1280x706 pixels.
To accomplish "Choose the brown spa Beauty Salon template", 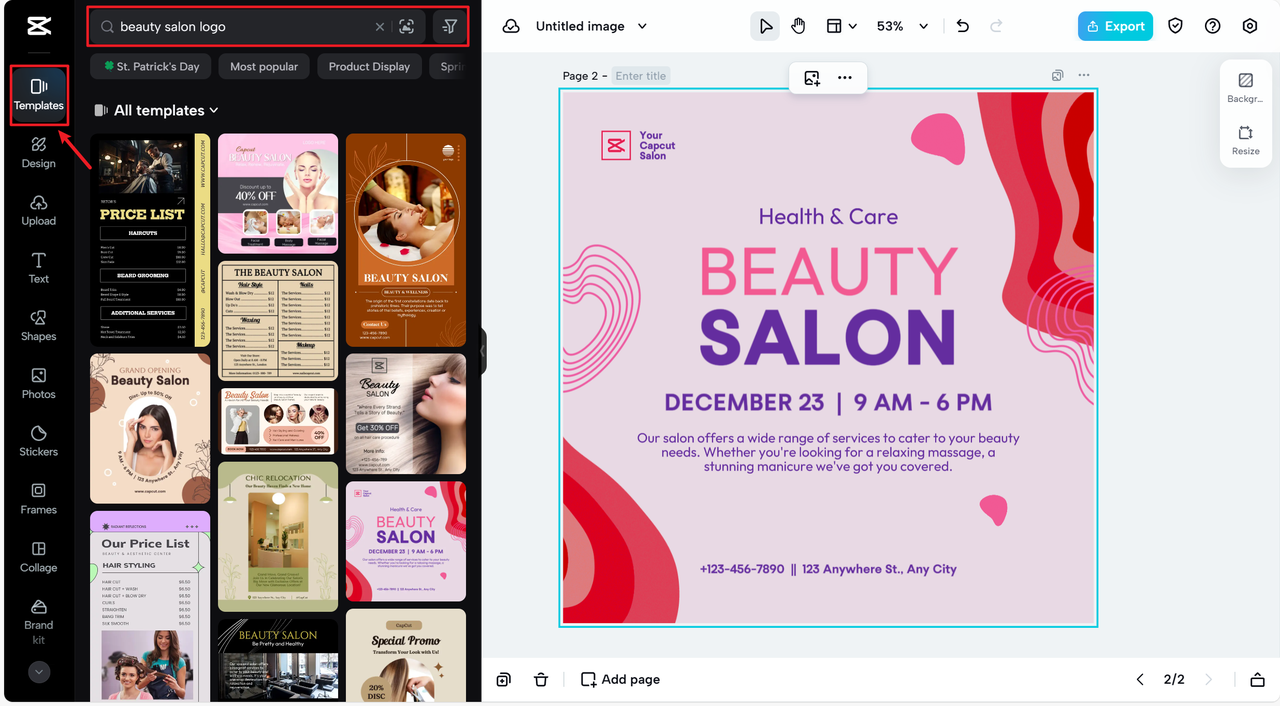I will click(406, 240).
